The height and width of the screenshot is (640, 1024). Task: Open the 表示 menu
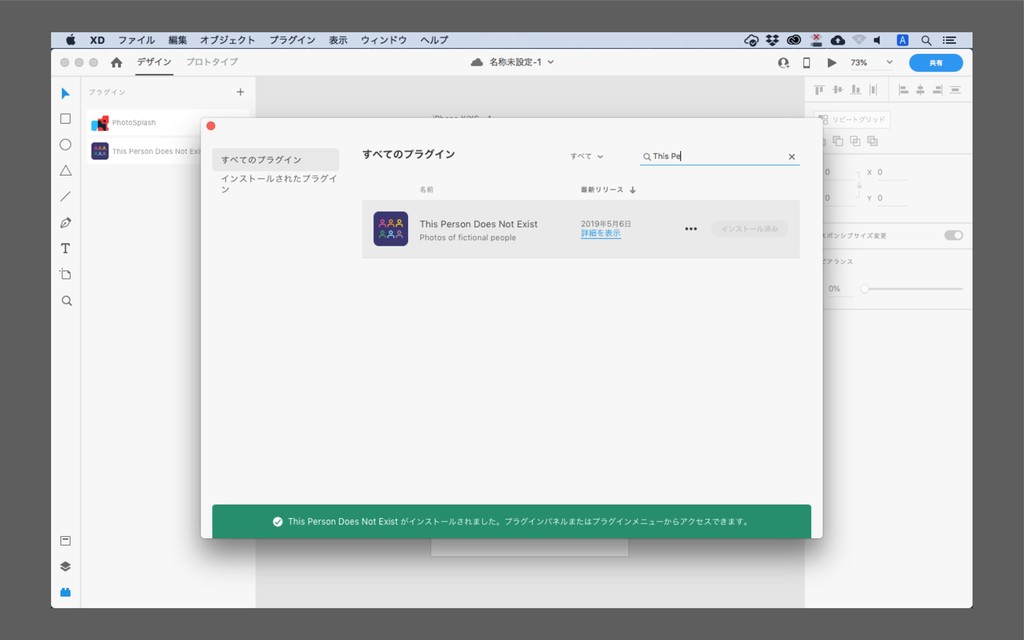pos(338,40)
